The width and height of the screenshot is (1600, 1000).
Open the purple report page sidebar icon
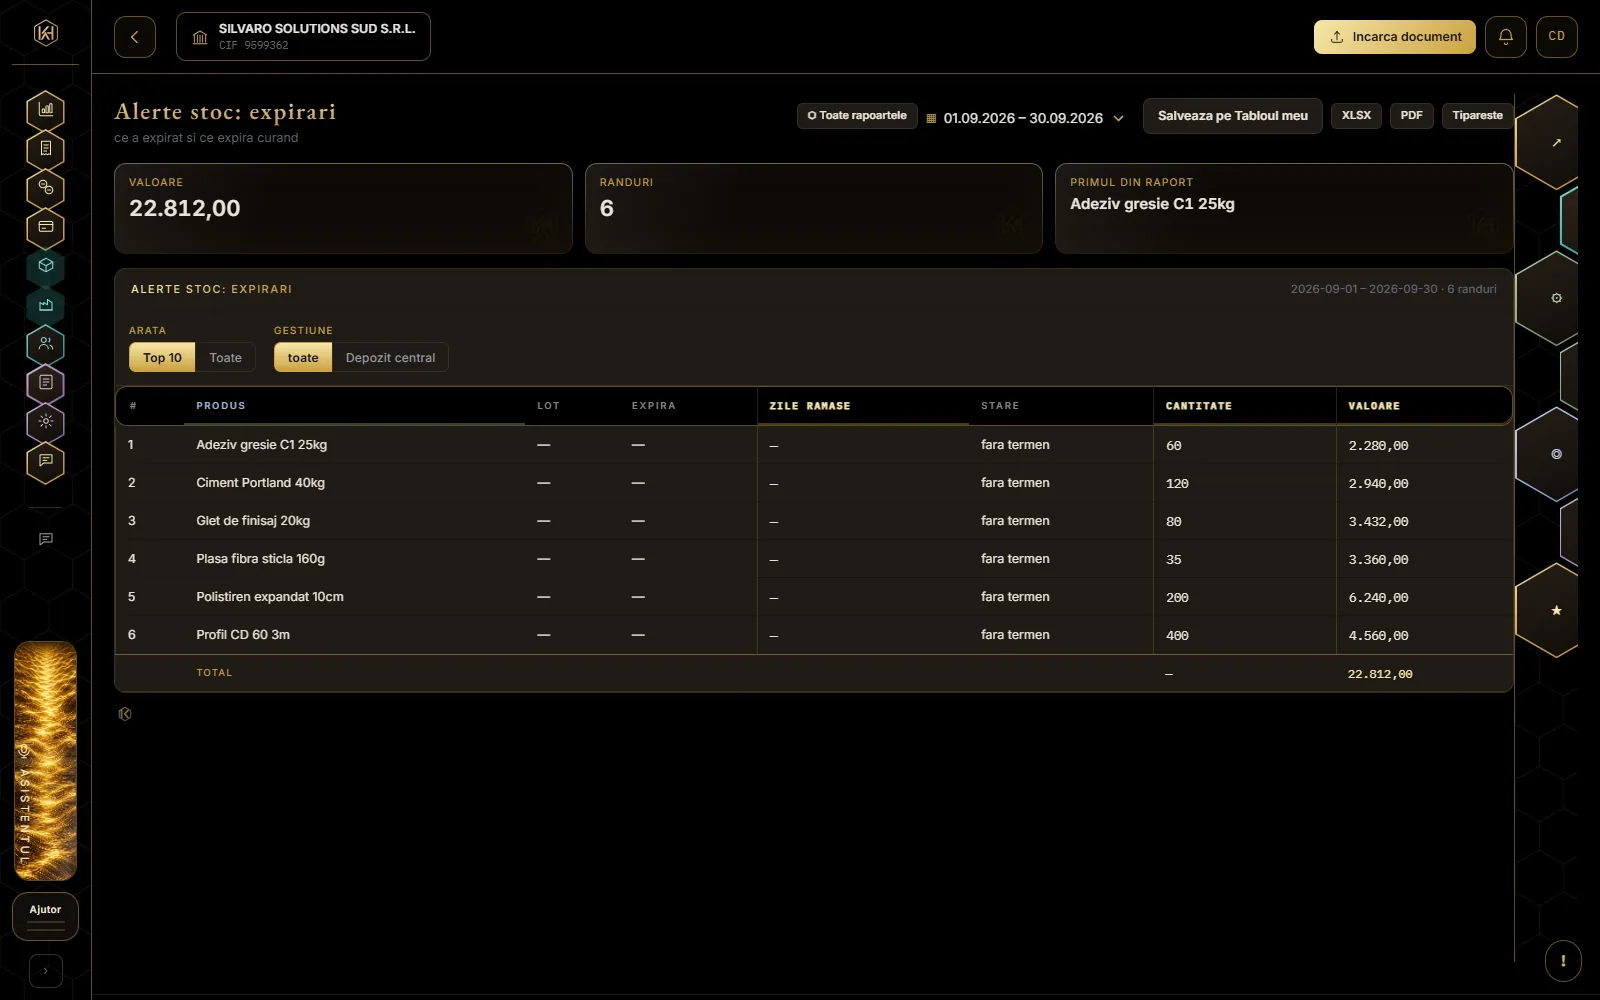tap(46, 383)
